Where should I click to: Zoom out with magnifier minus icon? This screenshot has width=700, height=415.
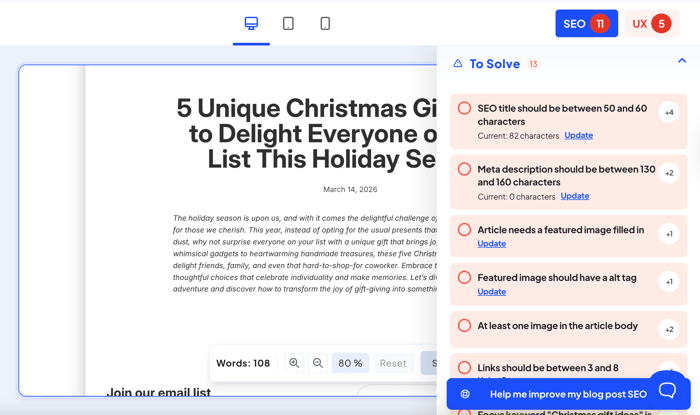(x=317, y=363)
